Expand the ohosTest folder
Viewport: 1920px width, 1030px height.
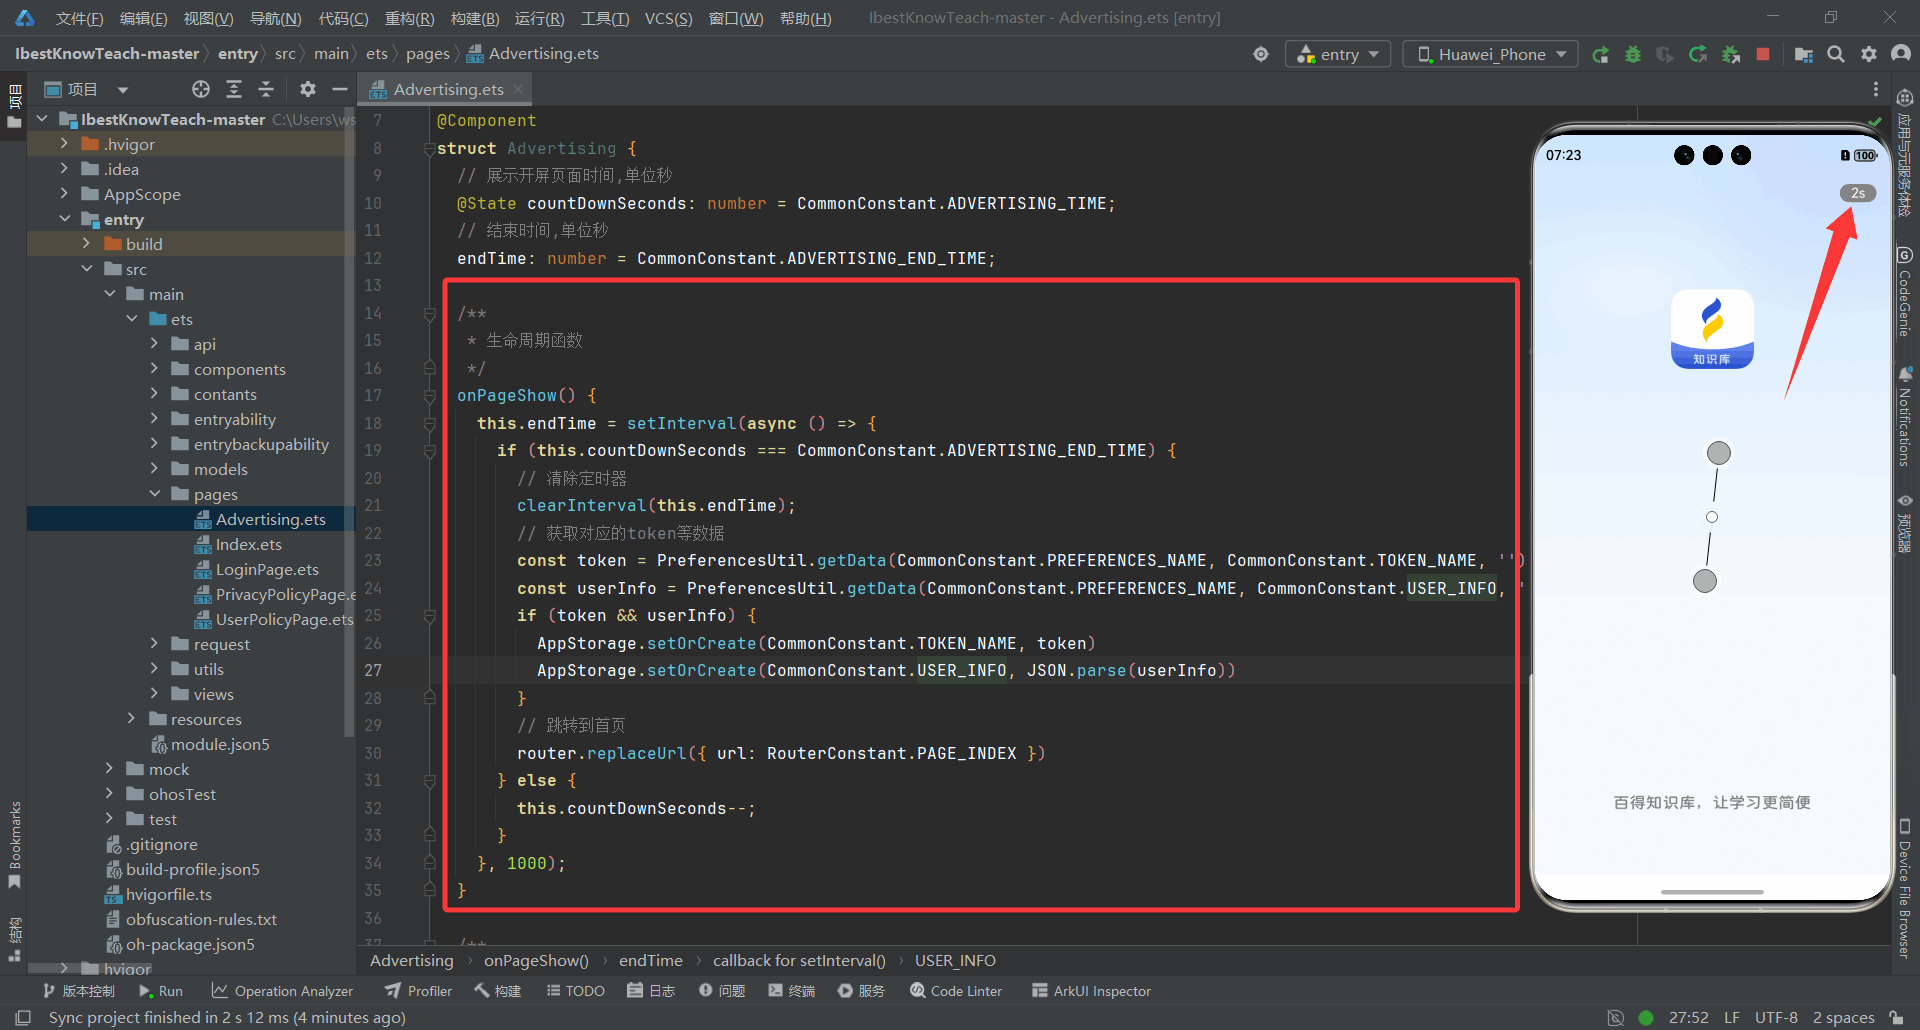pyautogui.click(x=109, y=794)
